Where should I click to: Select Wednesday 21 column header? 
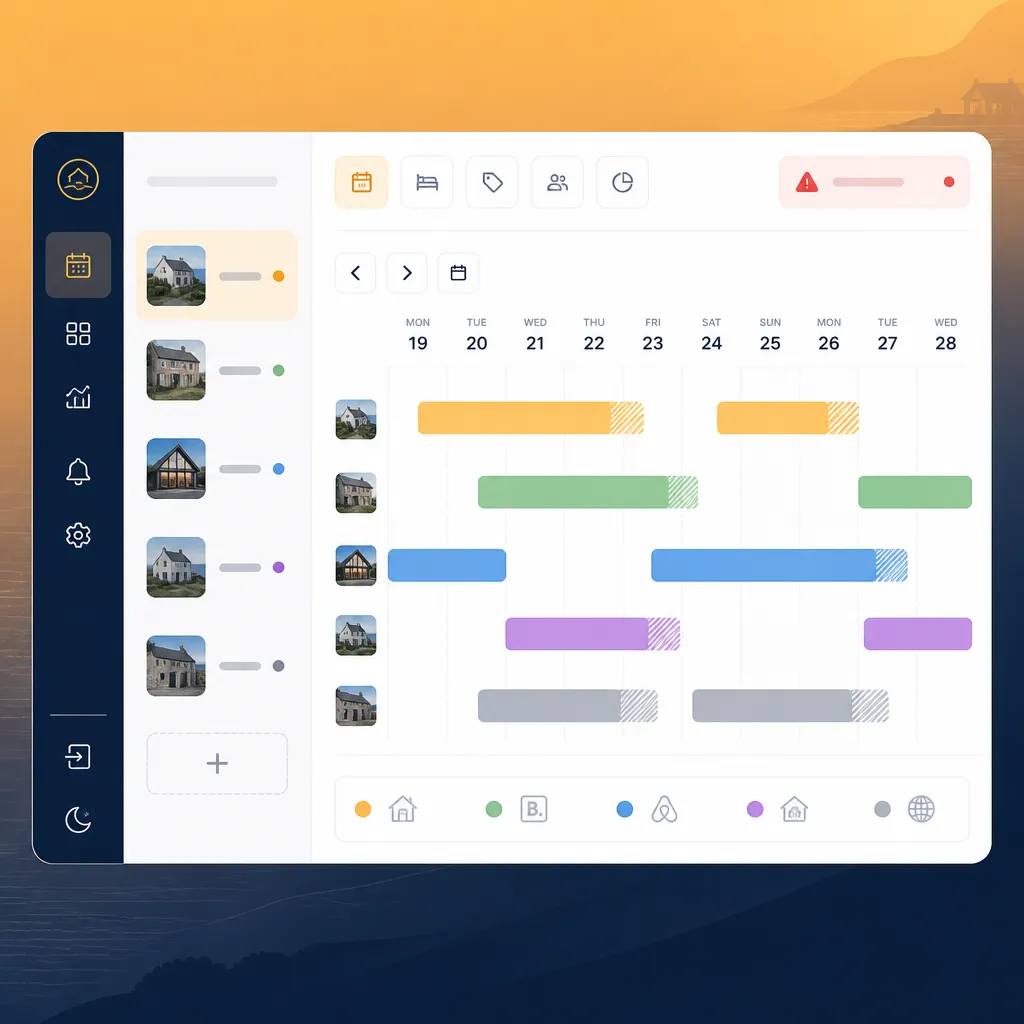535,334
